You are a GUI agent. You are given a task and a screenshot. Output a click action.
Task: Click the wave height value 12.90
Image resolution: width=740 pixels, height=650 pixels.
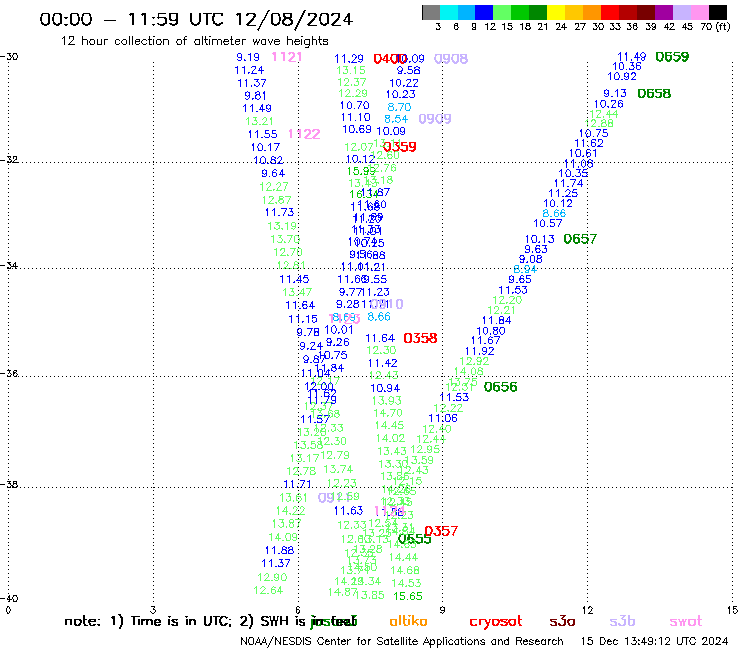(272, 577)
